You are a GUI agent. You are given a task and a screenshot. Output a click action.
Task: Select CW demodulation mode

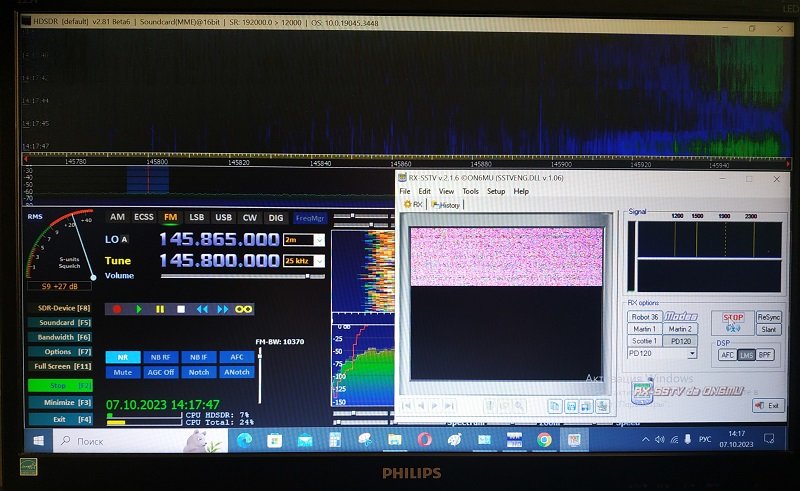coord(249,217)
